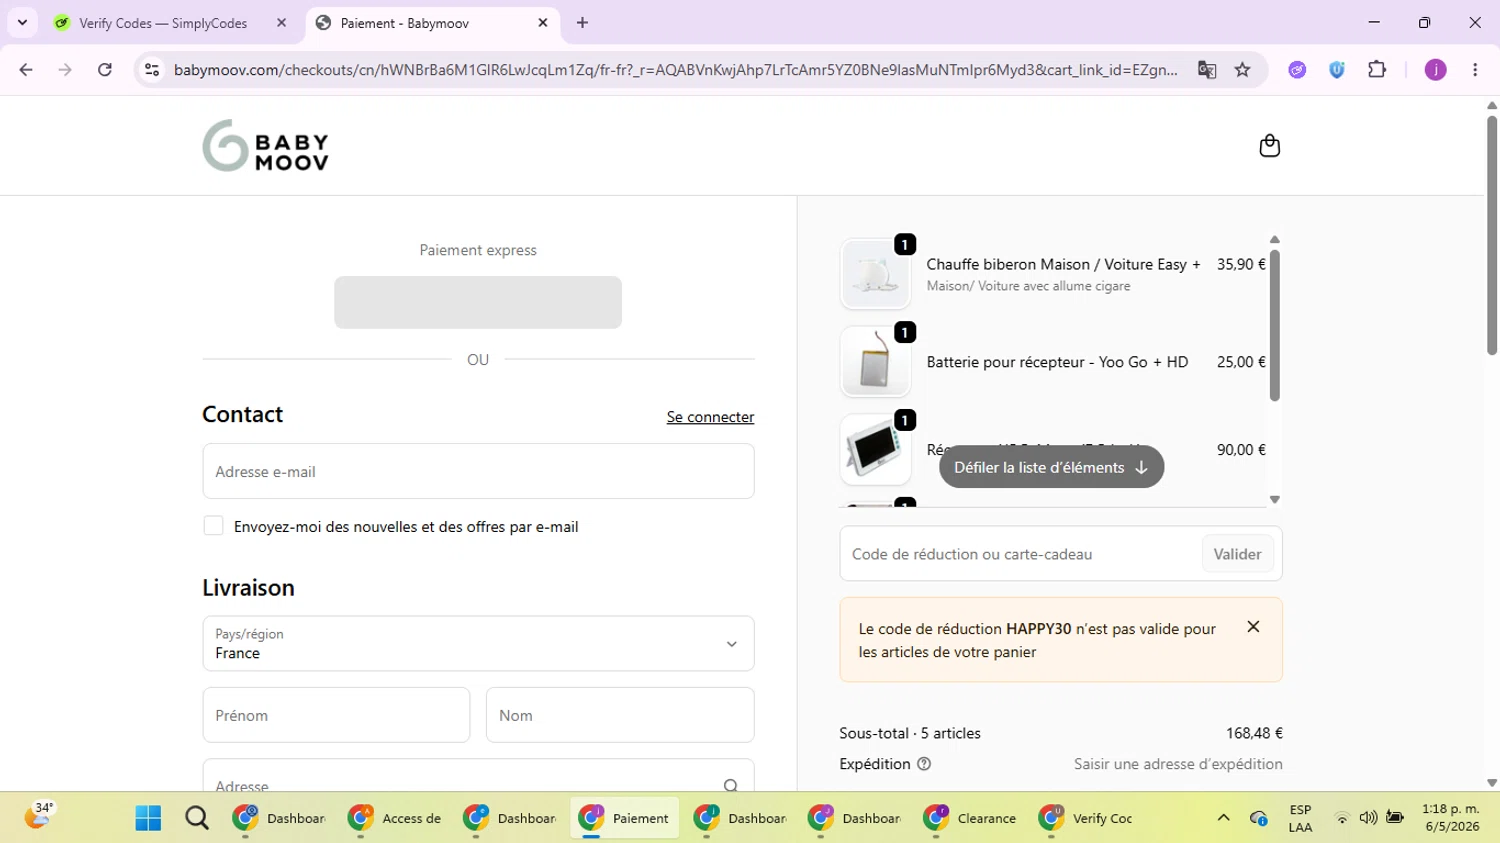The width and height of the screenshot is (1500, 843).
Task: Open the Access de taskbar window
Action: (x=395, y=818)
